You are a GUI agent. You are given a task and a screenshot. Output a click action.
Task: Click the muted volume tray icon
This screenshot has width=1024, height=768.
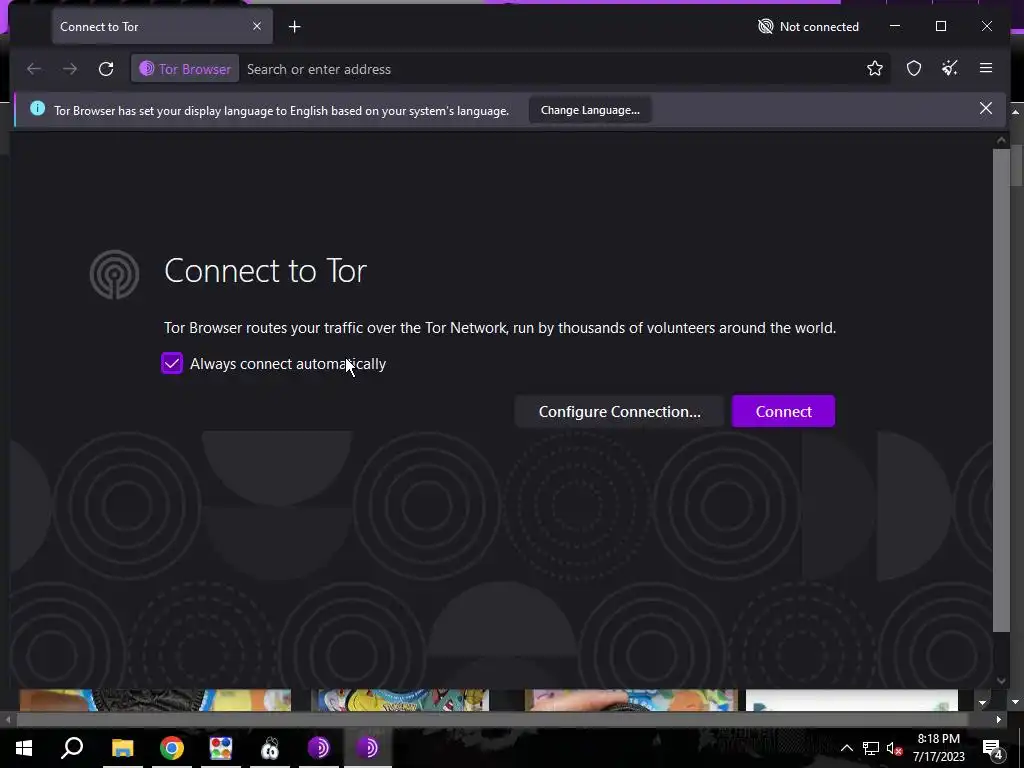point(894,748)
